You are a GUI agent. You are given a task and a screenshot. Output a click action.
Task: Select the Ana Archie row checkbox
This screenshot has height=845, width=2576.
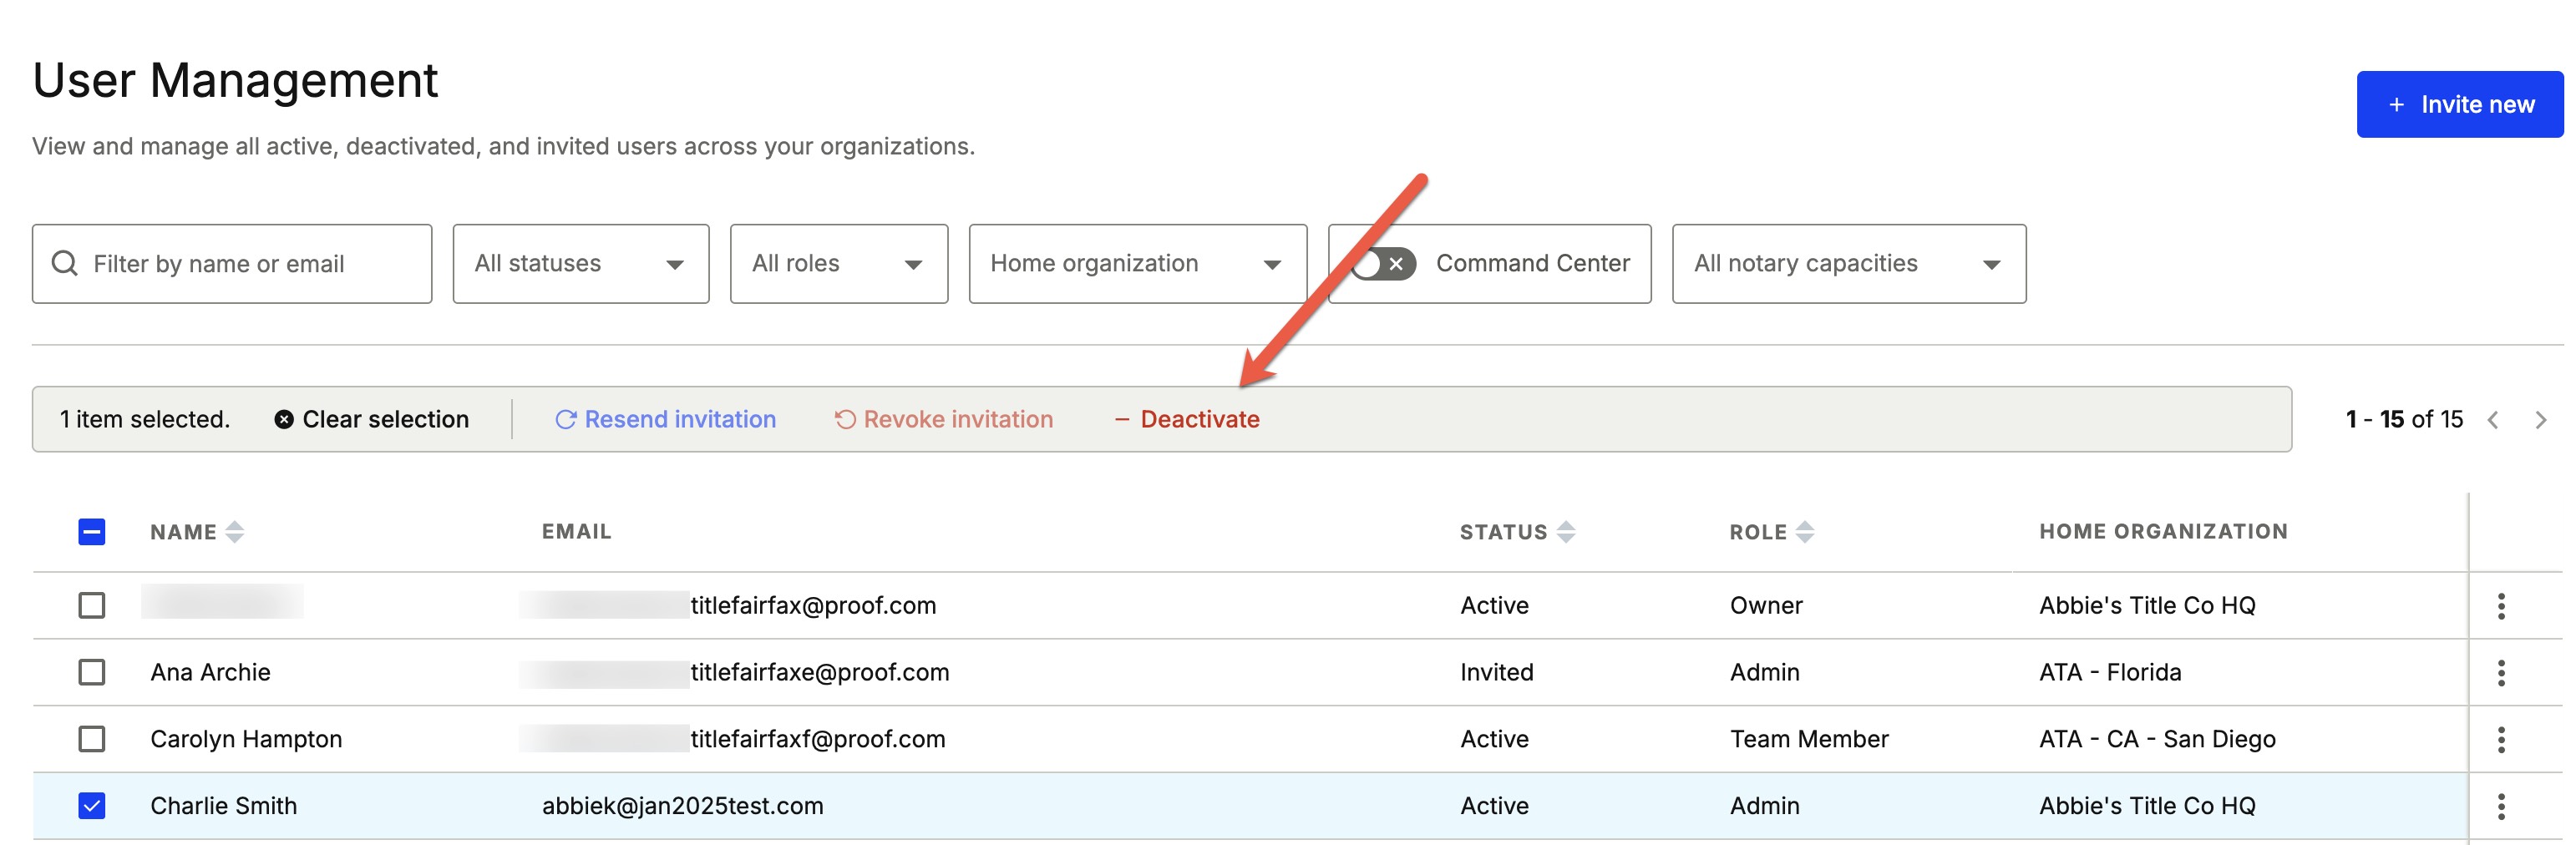click(92, 672)
